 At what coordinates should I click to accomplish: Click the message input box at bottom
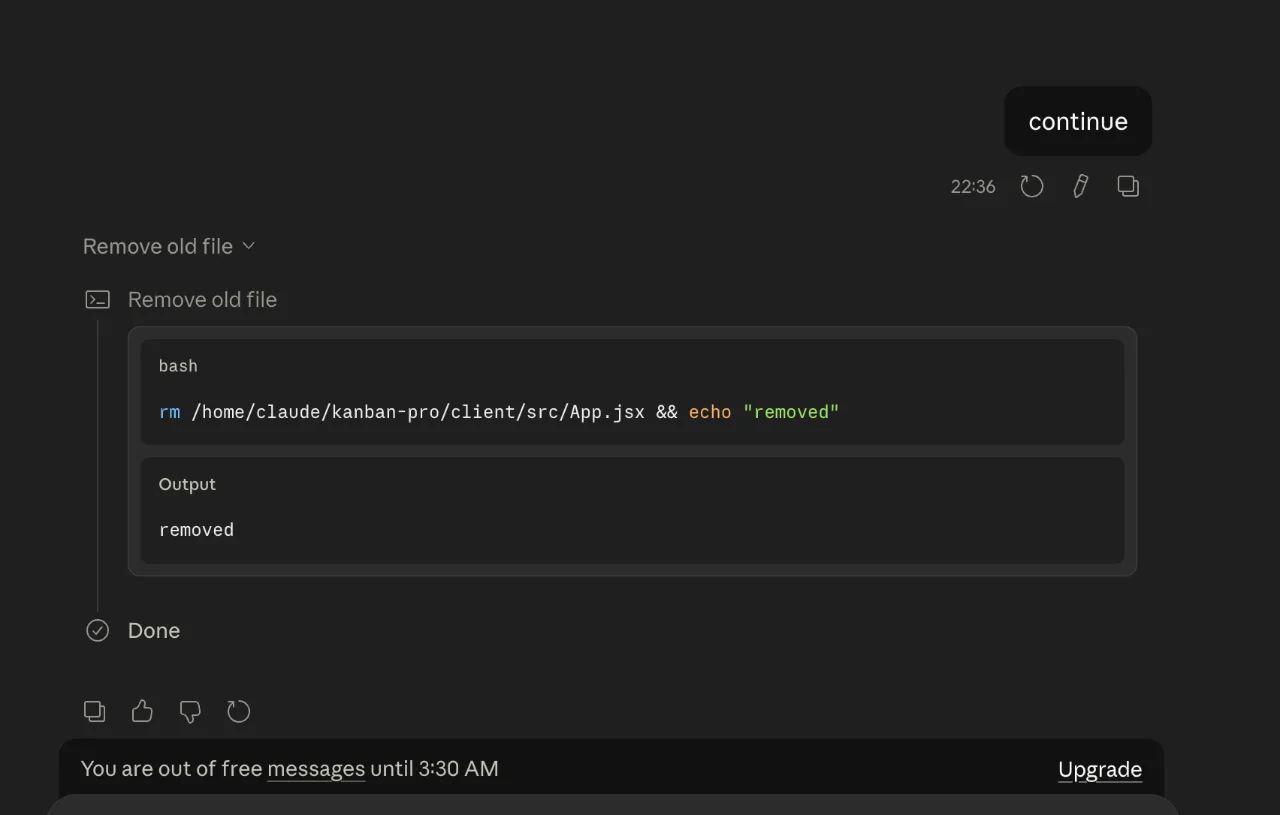coord(613,805)
